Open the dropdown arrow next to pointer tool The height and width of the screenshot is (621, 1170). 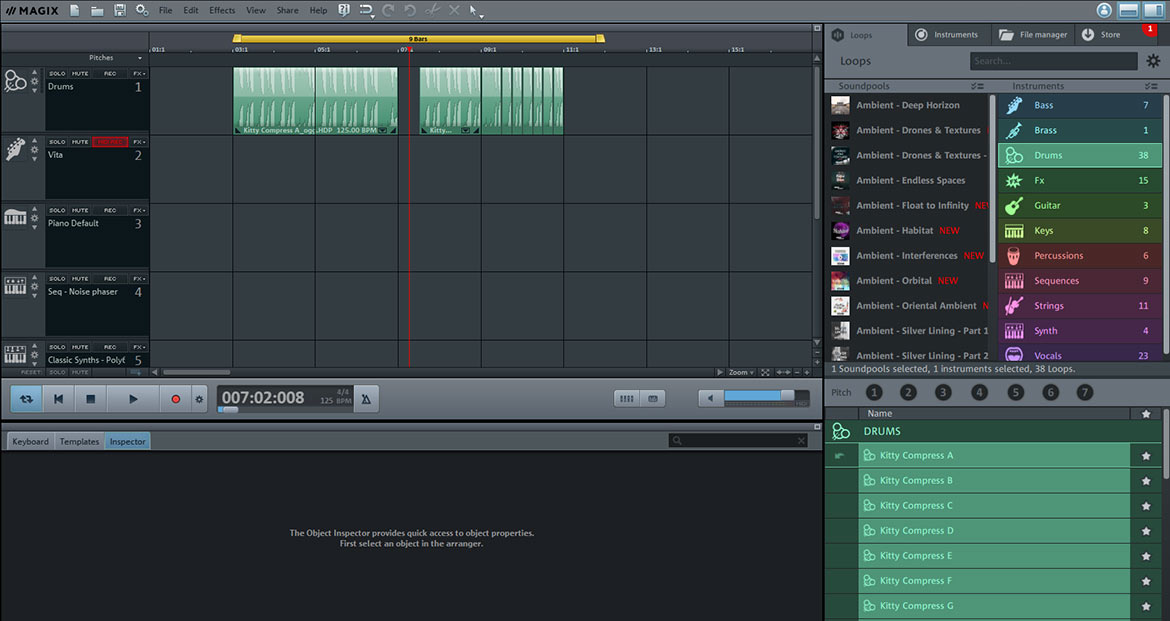(x=480, y=14)
